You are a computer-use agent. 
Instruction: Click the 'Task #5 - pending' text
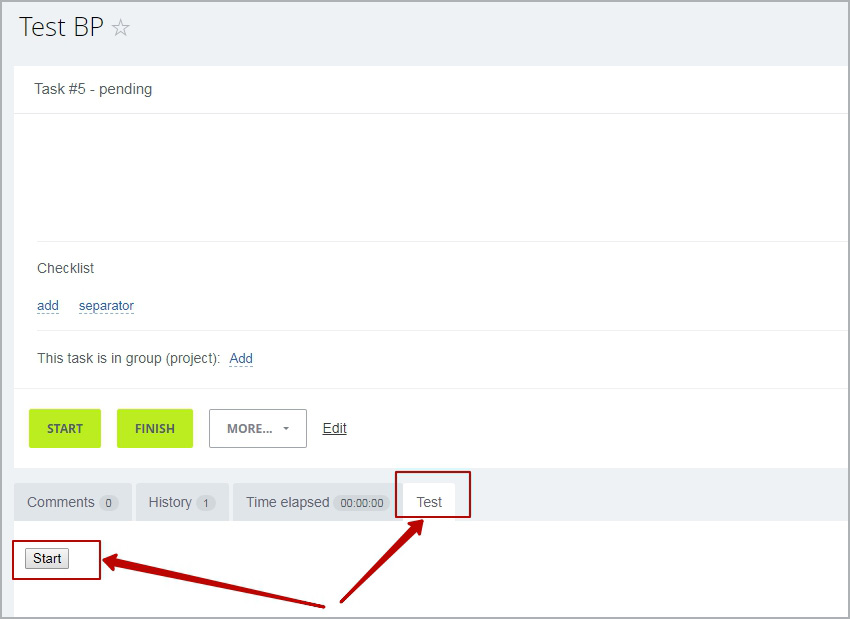pyautogui.click(x=93, y=89)
